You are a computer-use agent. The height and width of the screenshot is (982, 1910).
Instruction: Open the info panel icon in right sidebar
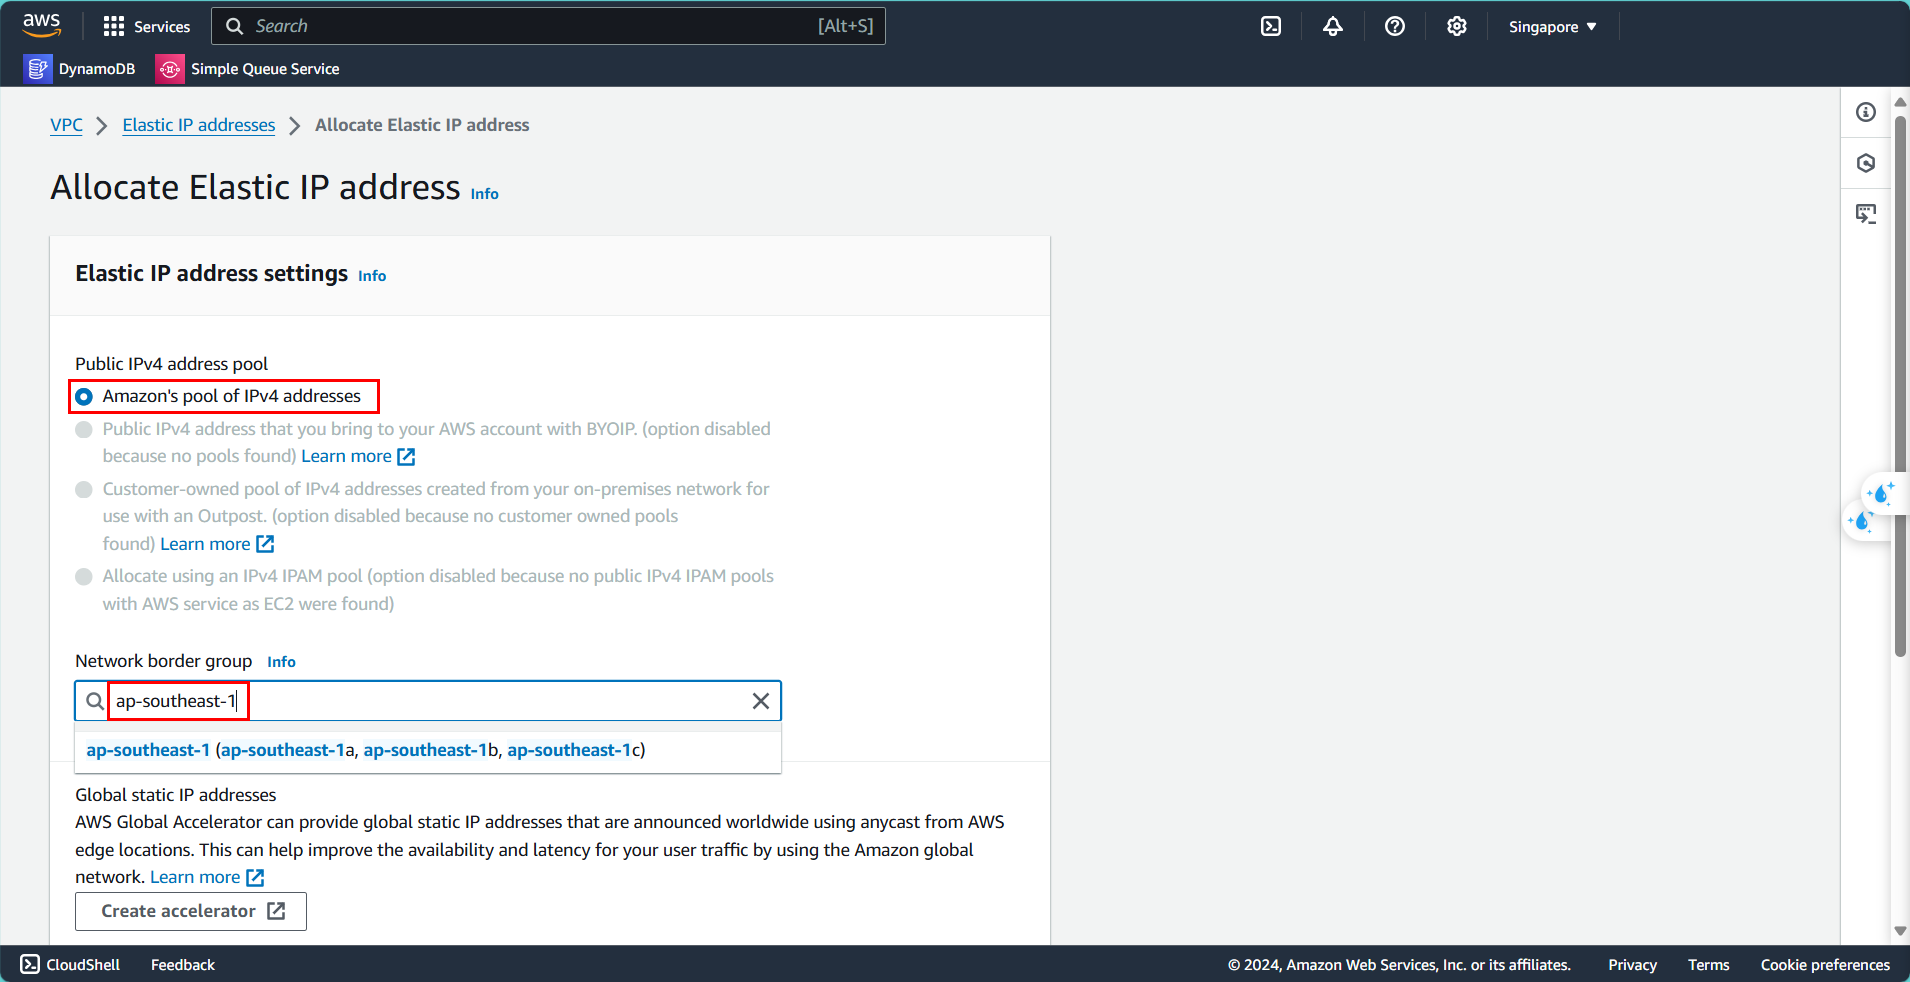[1866, 112]
